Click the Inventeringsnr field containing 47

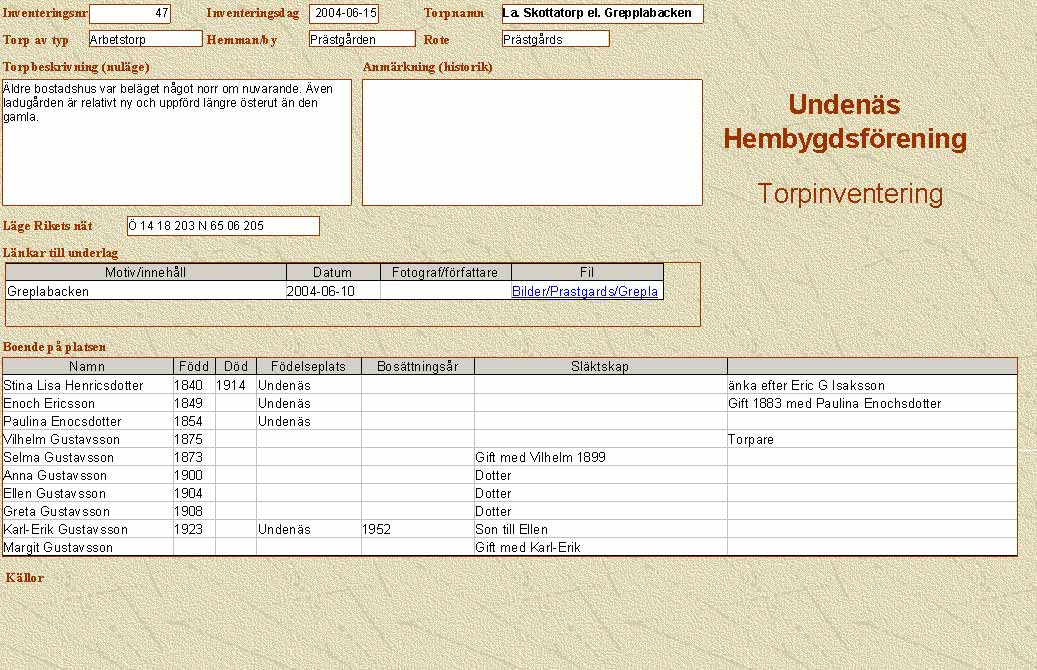pyautogui.click(x=130, y=14)
